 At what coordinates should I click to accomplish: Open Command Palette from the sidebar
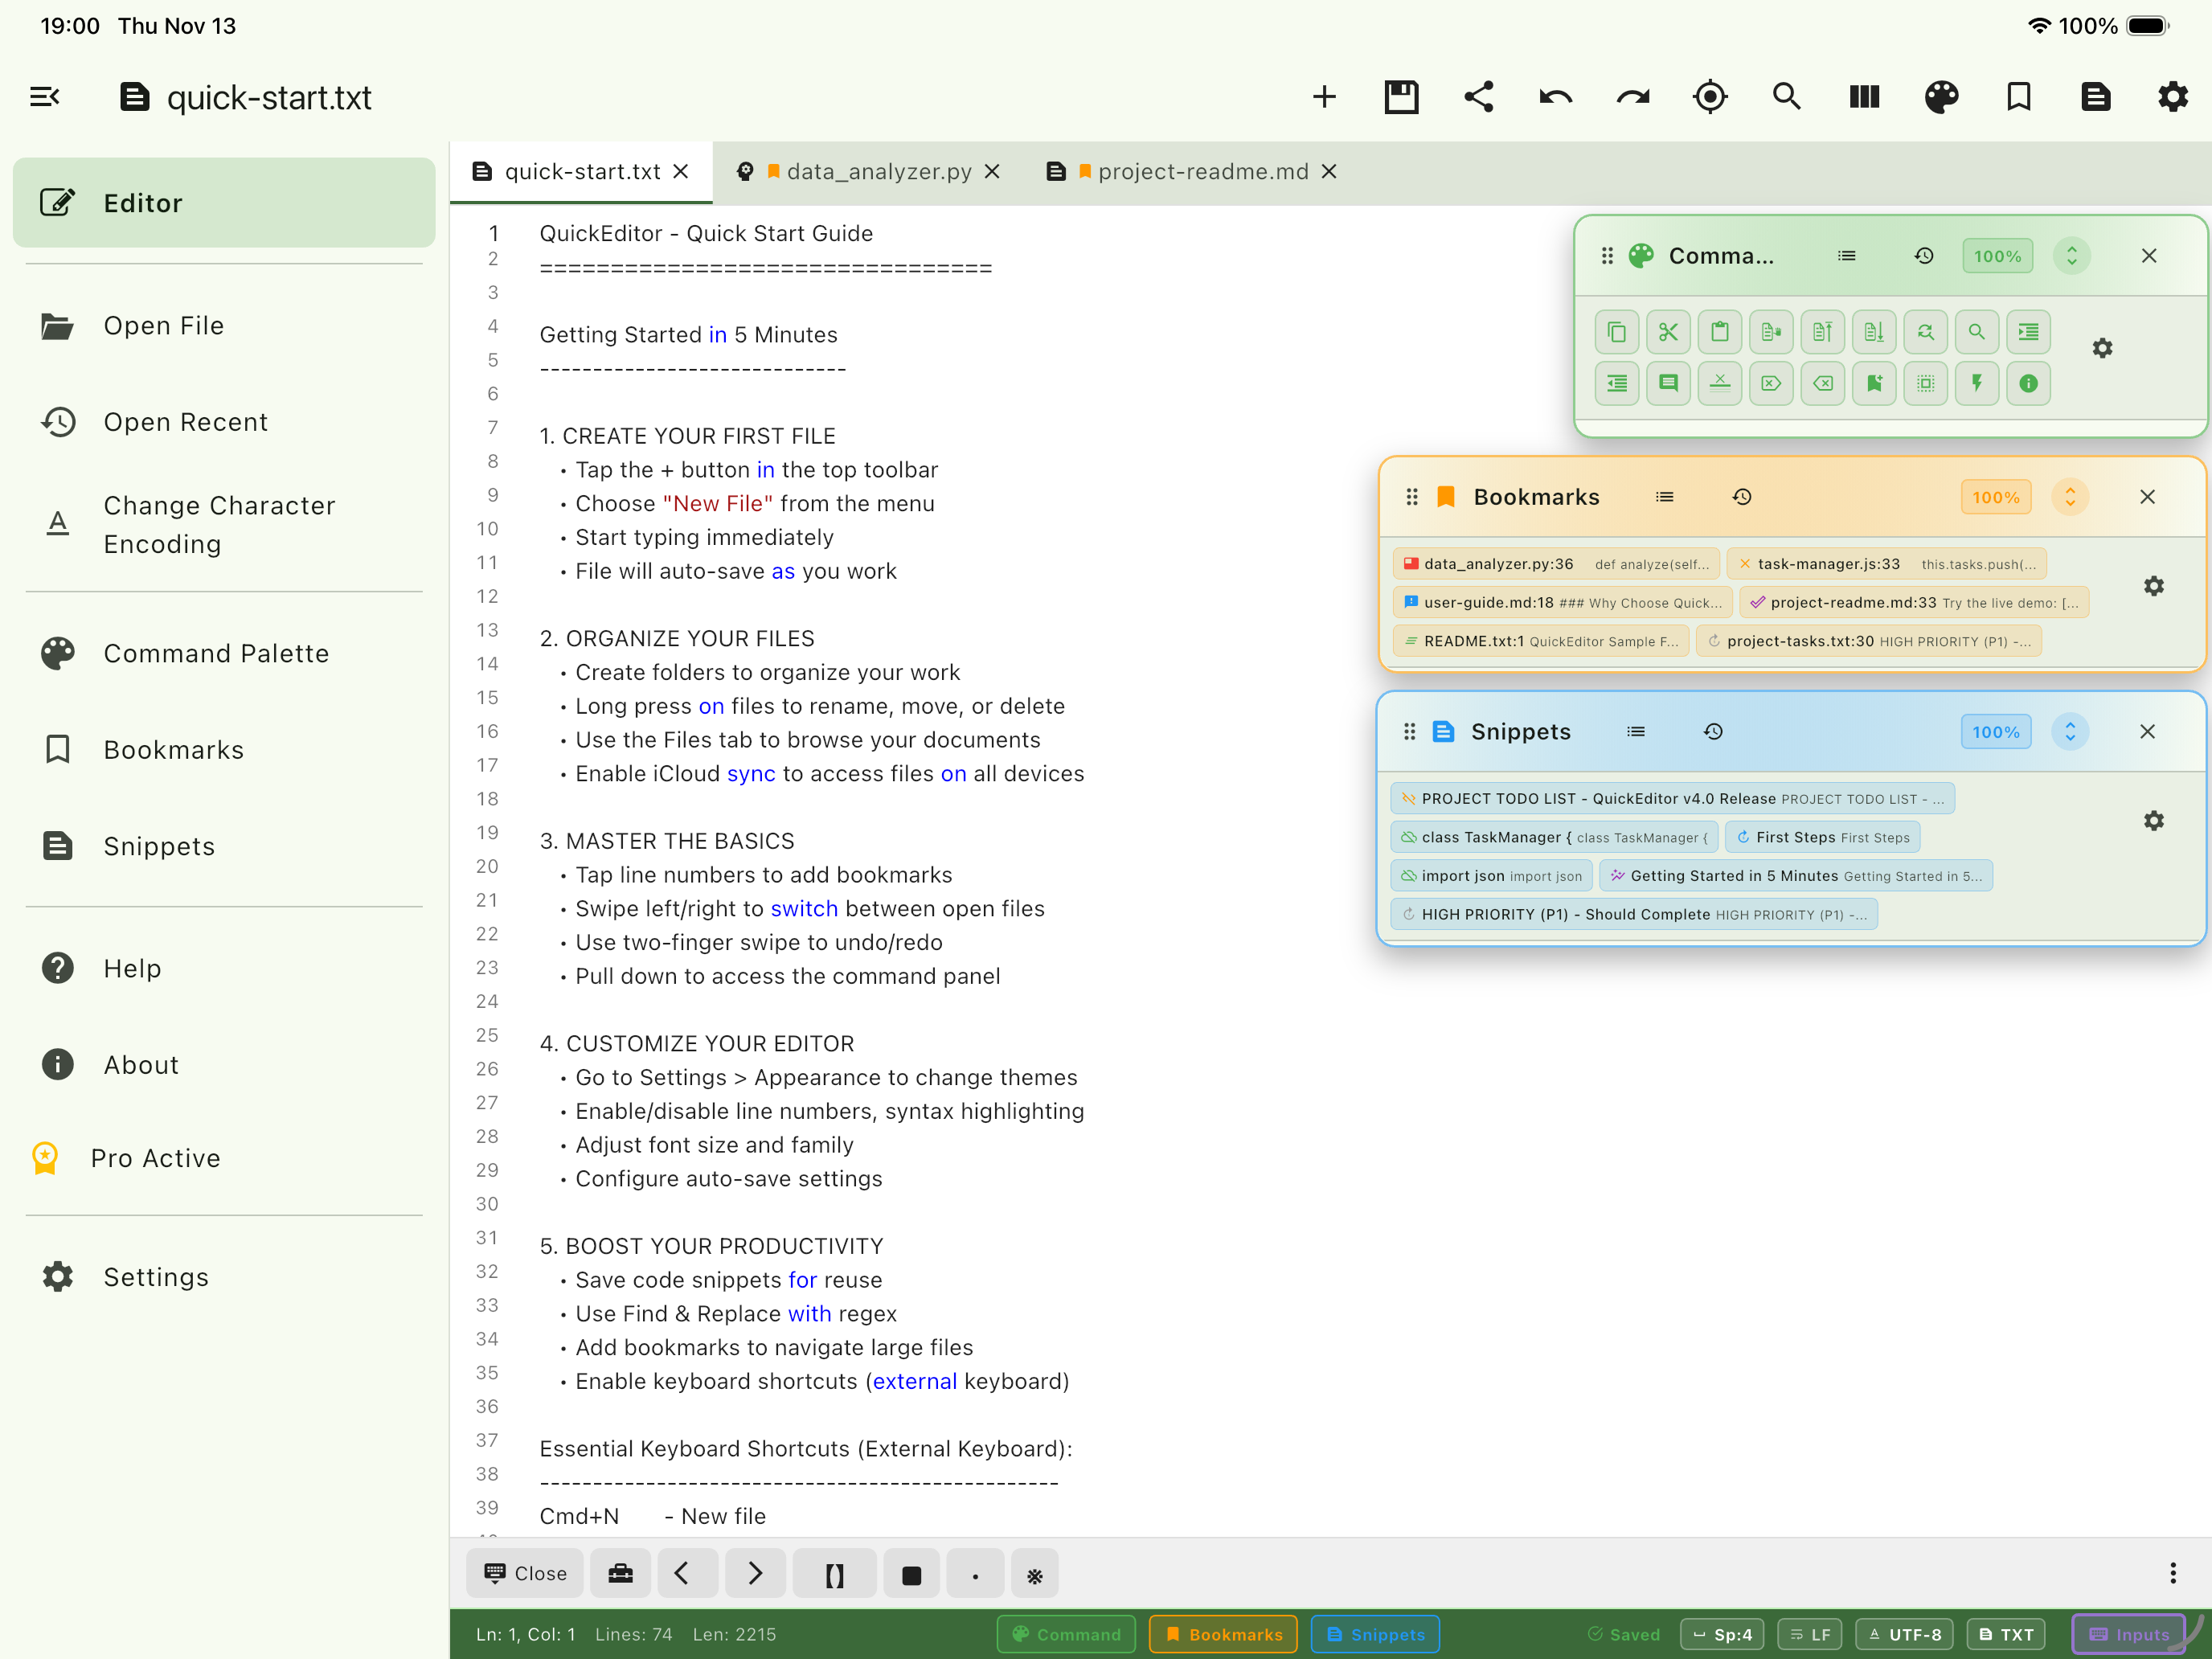click(216, 653)
